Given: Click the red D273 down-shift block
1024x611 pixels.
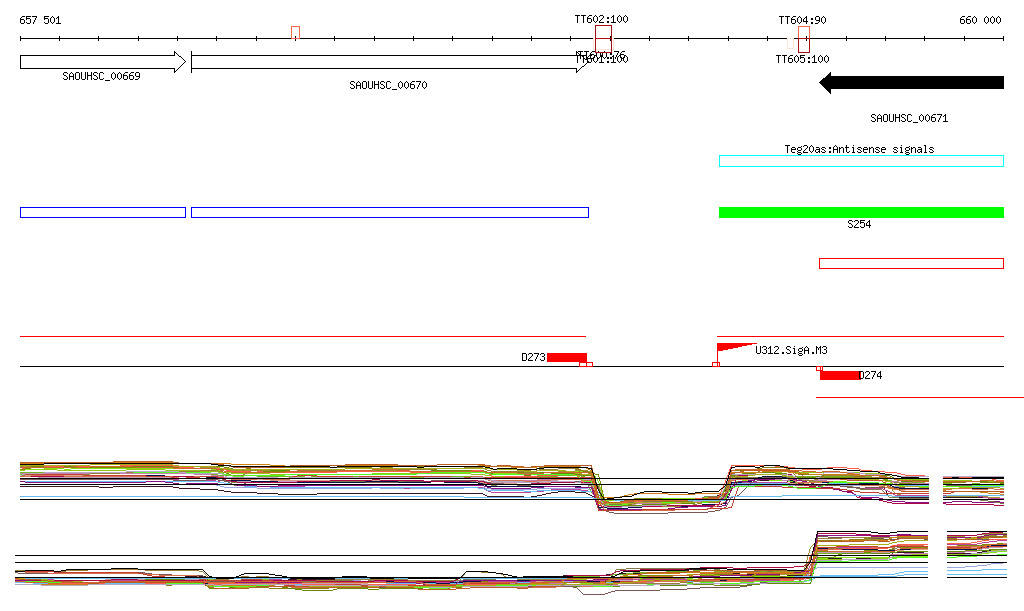Looking at the screenshot, I should tap(567, 357).
